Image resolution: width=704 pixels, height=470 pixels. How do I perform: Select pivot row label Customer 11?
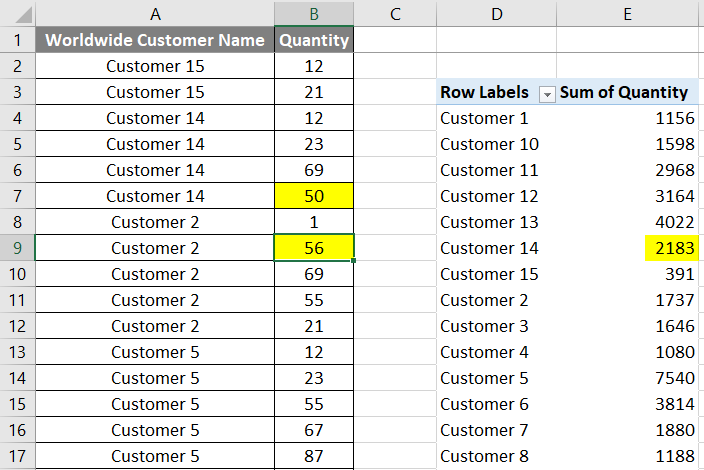click(497, 170)
